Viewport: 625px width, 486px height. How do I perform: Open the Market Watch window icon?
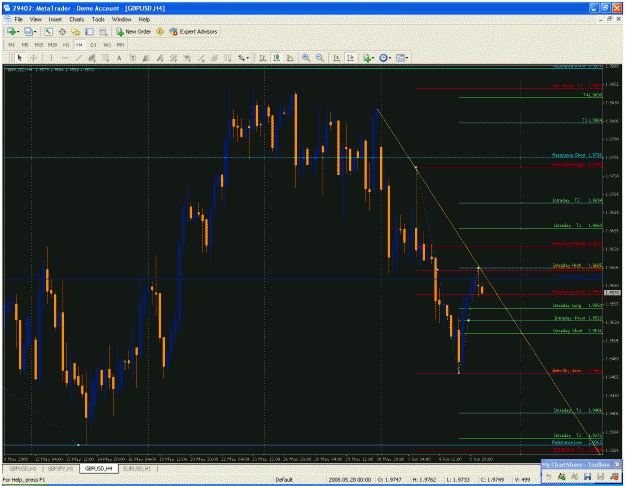pos(48,31)
